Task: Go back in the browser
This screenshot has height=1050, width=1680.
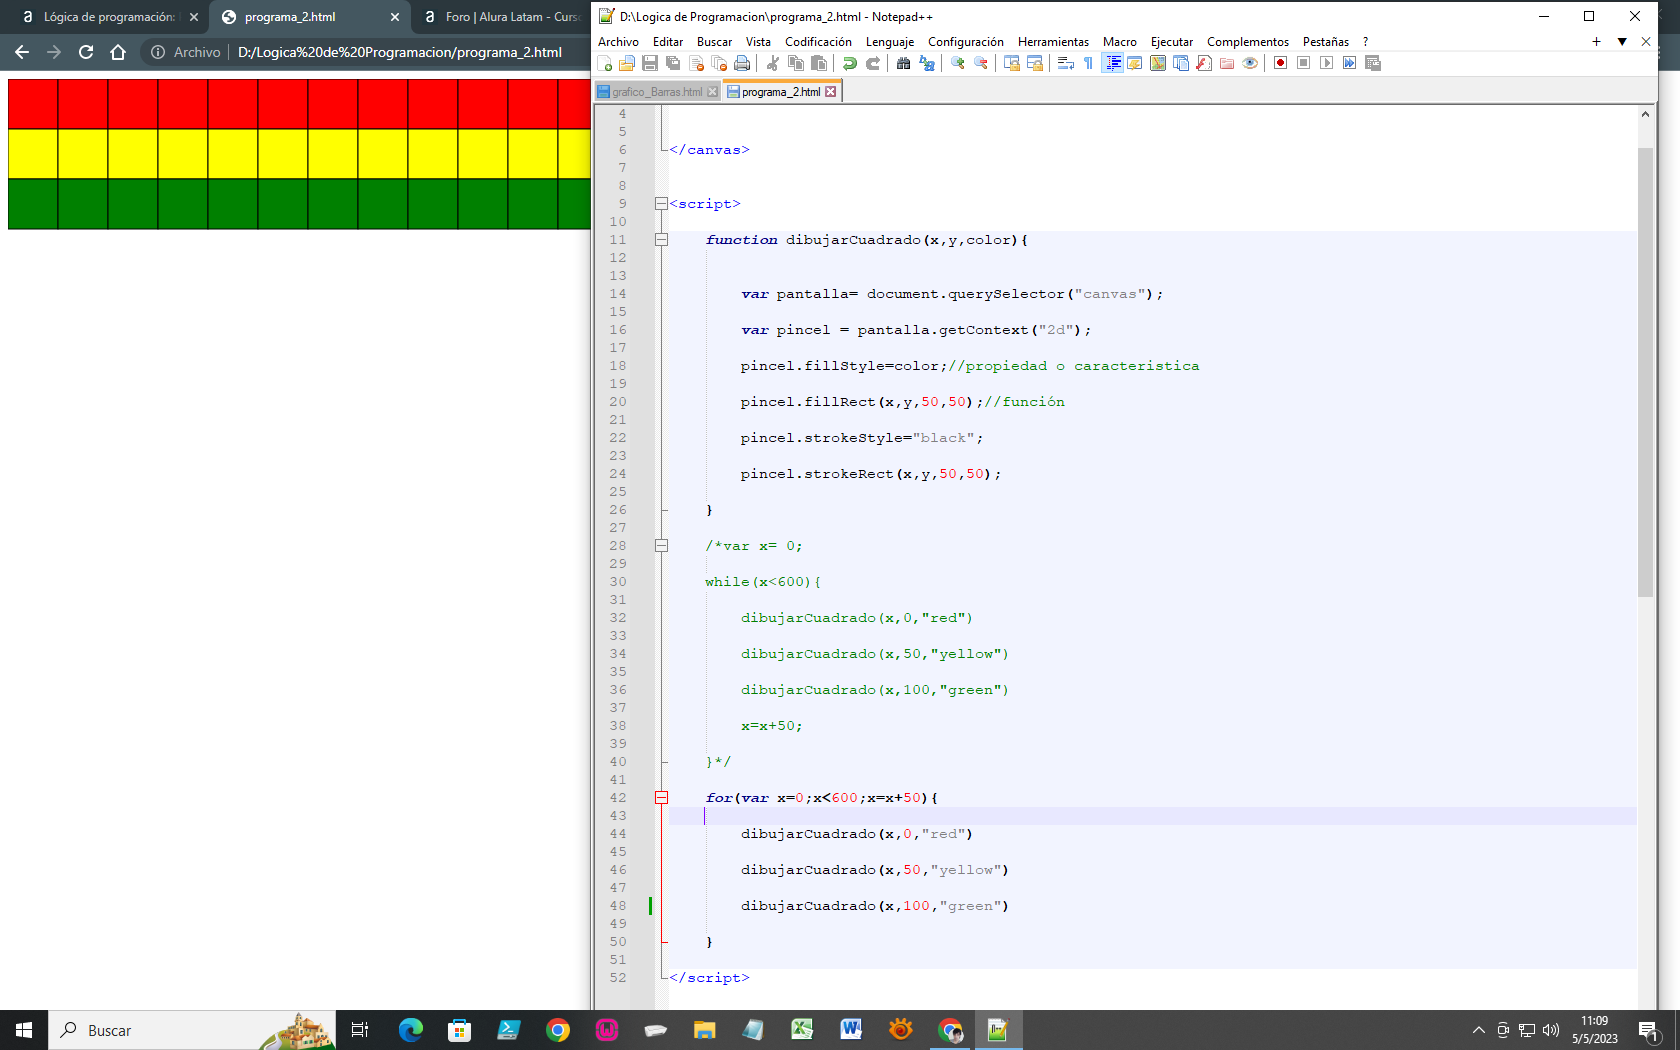Action: (22, 52)
